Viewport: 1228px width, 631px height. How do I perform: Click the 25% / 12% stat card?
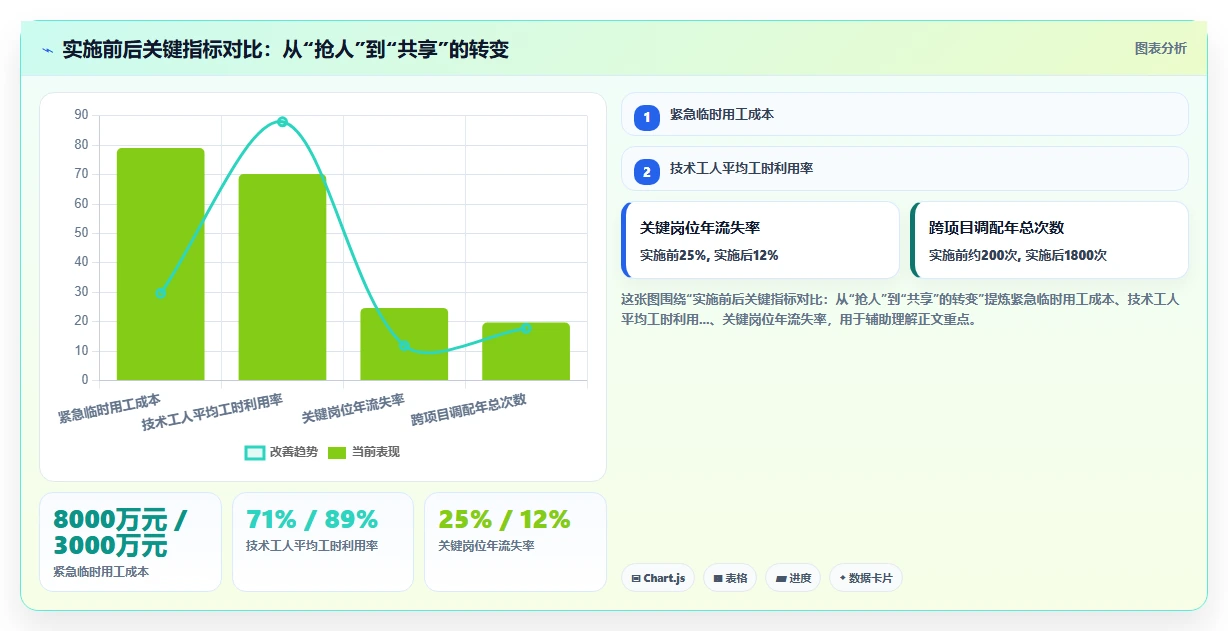coord(515,542)
